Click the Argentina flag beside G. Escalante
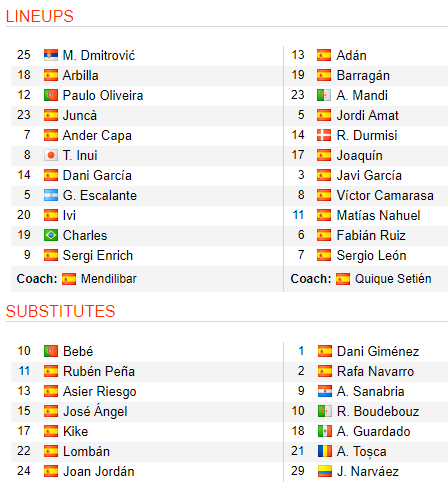This screenshot has width=448, height=488. click(x=51, y=195)
